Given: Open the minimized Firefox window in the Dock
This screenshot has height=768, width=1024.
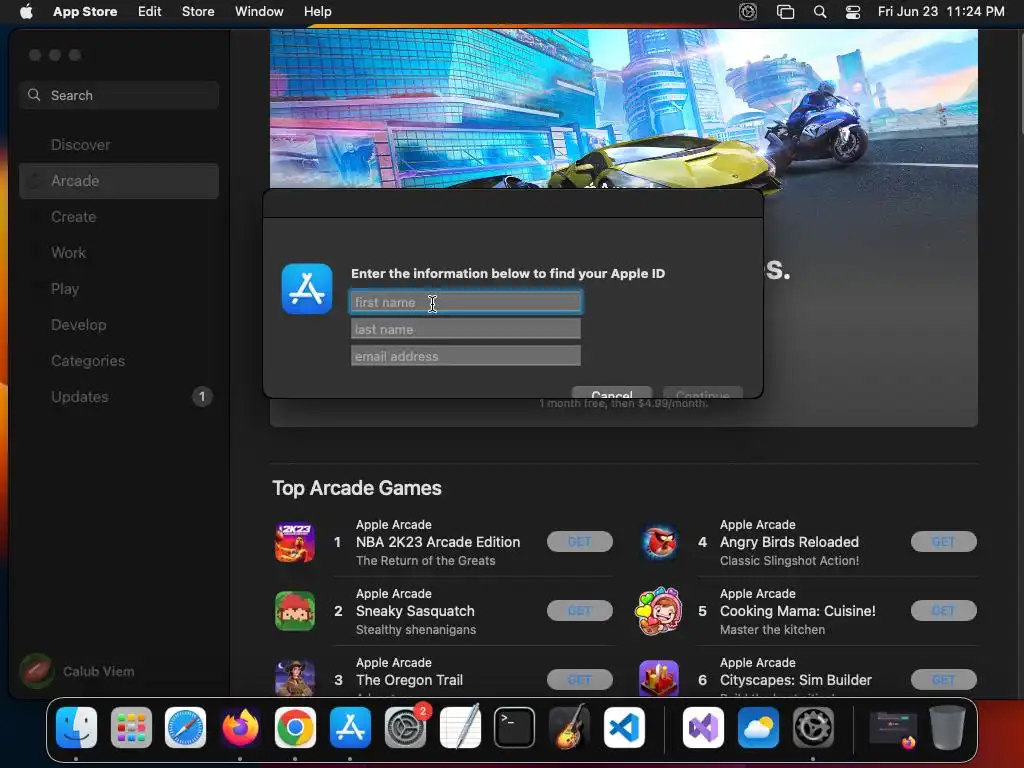Looking at the screenshot, I should pos(893,729).
